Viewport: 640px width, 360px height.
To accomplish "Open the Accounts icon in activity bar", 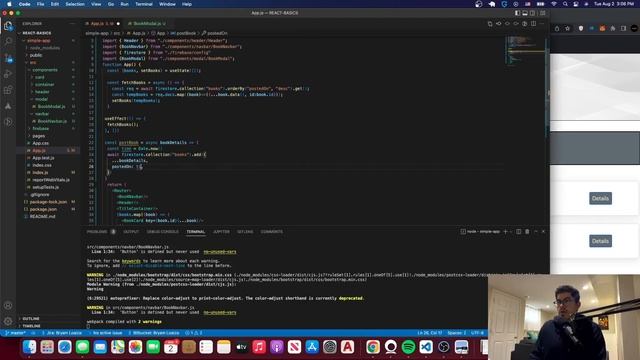I will 8,305.
